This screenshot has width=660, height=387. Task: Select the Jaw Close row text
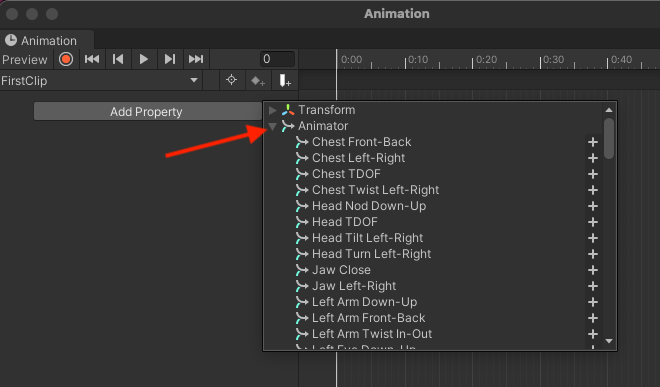341,270
